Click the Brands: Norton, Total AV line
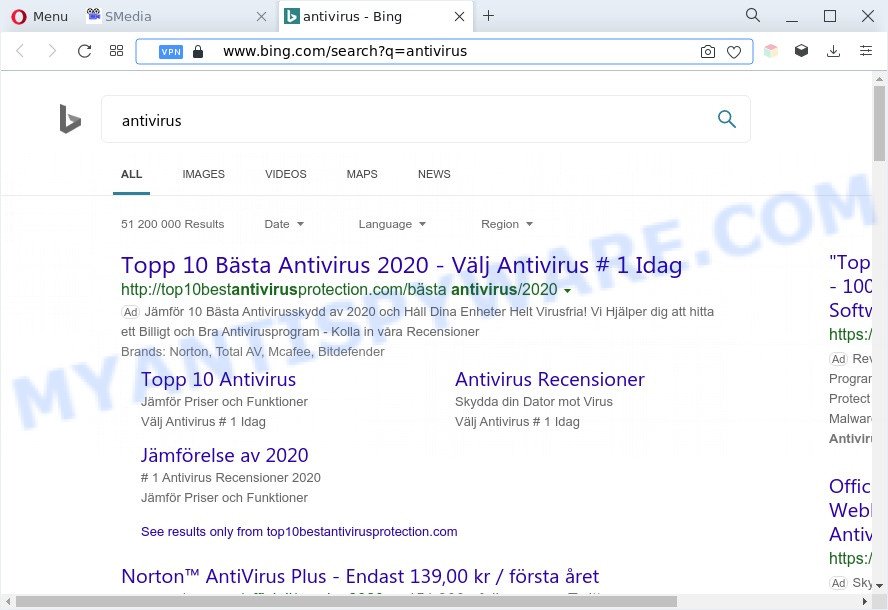The image size is (888, 610). (x=253, y=352)
